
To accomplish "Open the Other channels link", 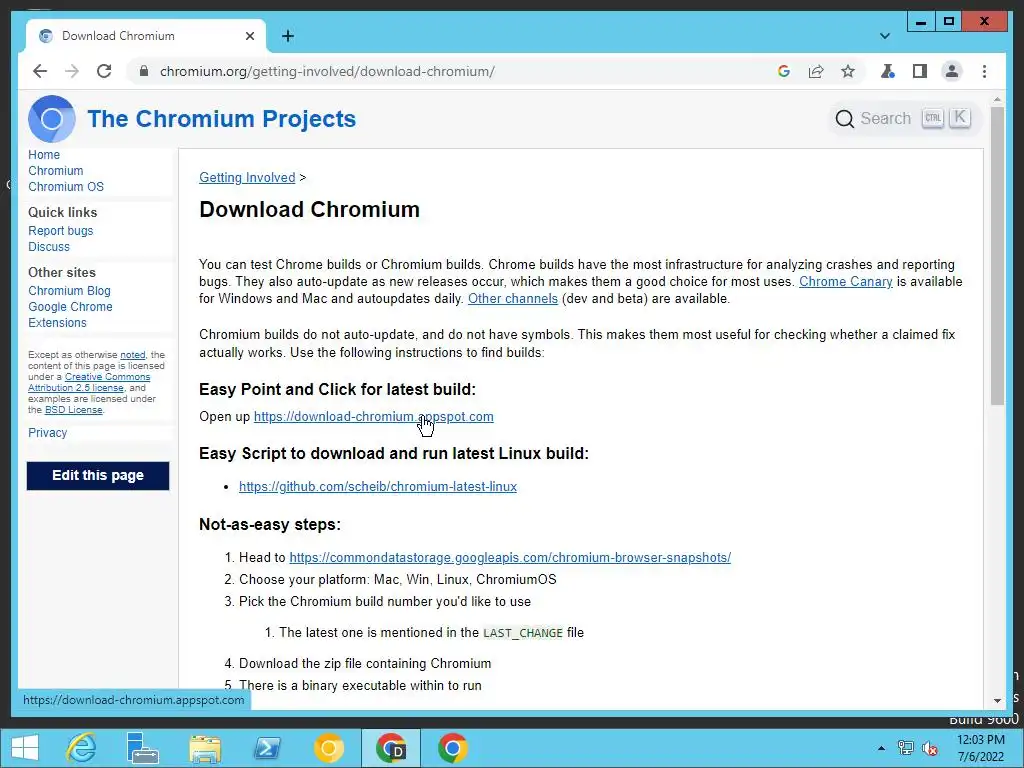I will (513, 298).
